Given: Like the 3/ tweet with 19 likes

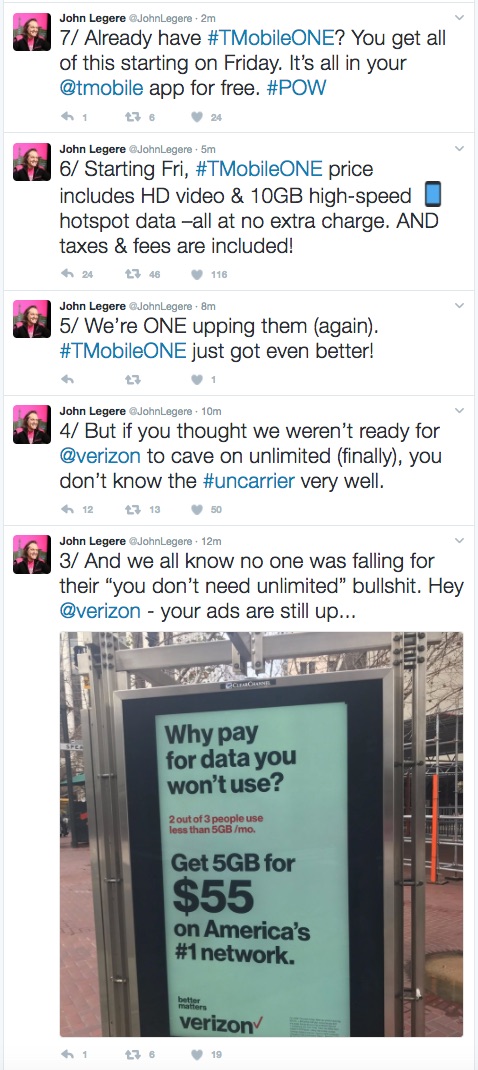Looking at the screenshot, I should 197,1054.
